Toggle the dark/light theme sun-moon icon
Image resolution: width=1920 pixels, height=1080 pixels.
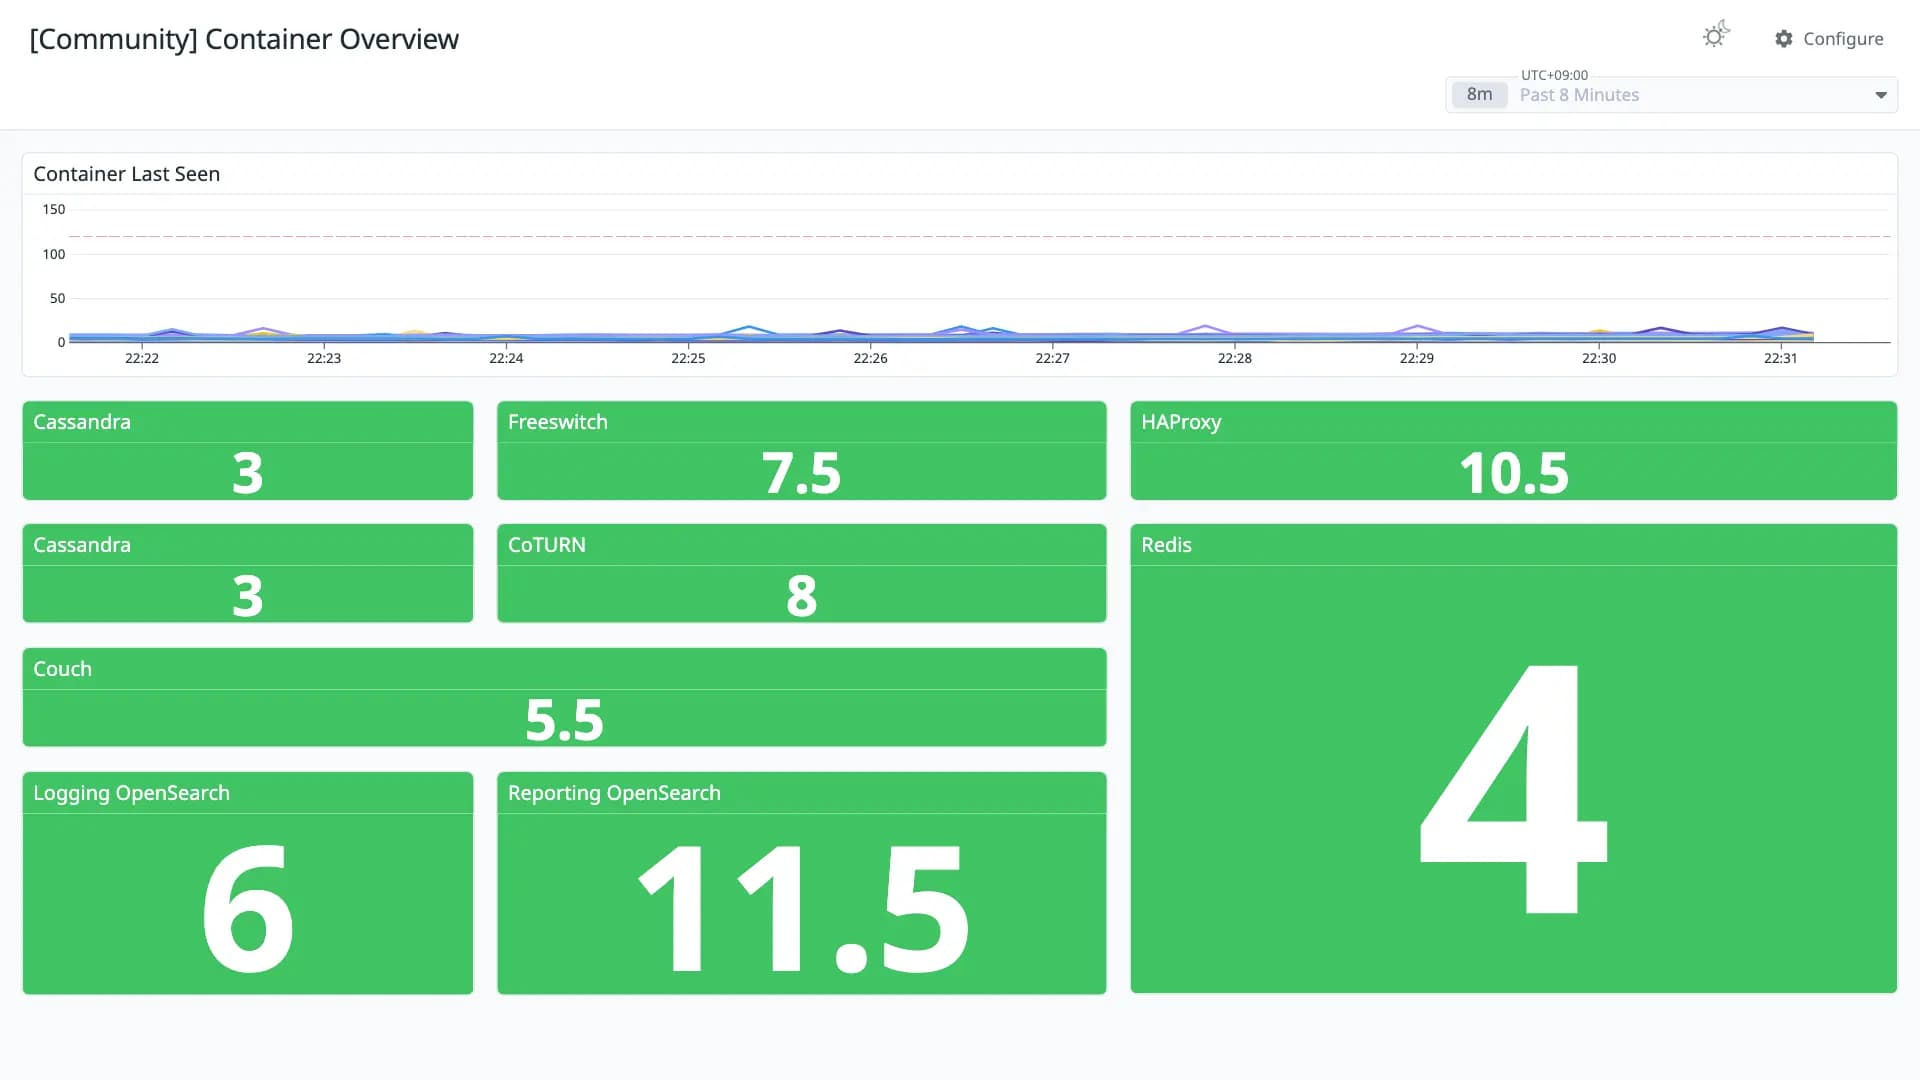tap(1716, 35)
